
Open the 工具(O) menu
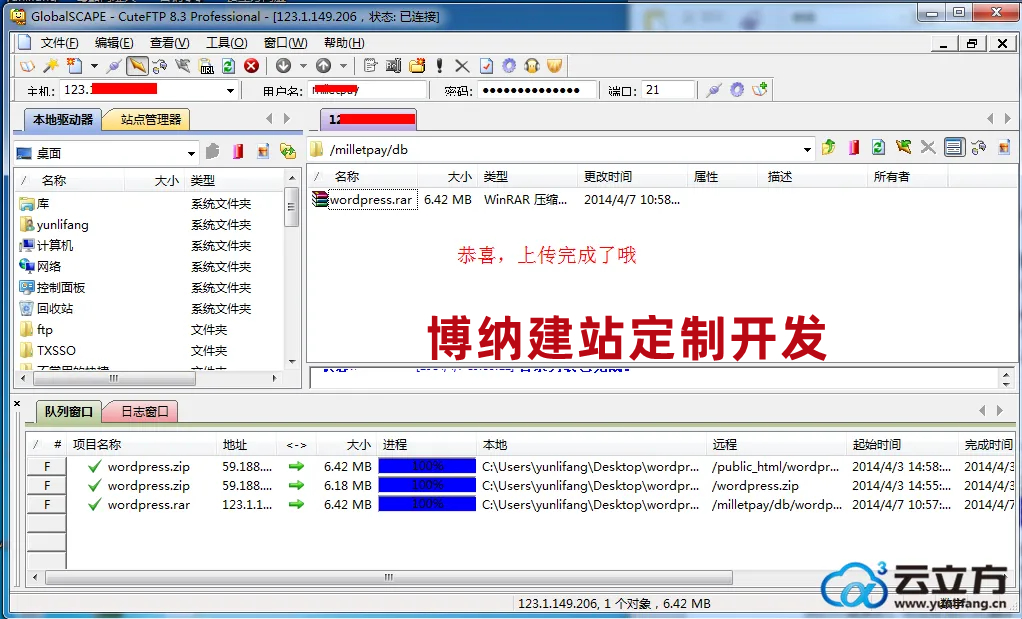tap(226, 43)
